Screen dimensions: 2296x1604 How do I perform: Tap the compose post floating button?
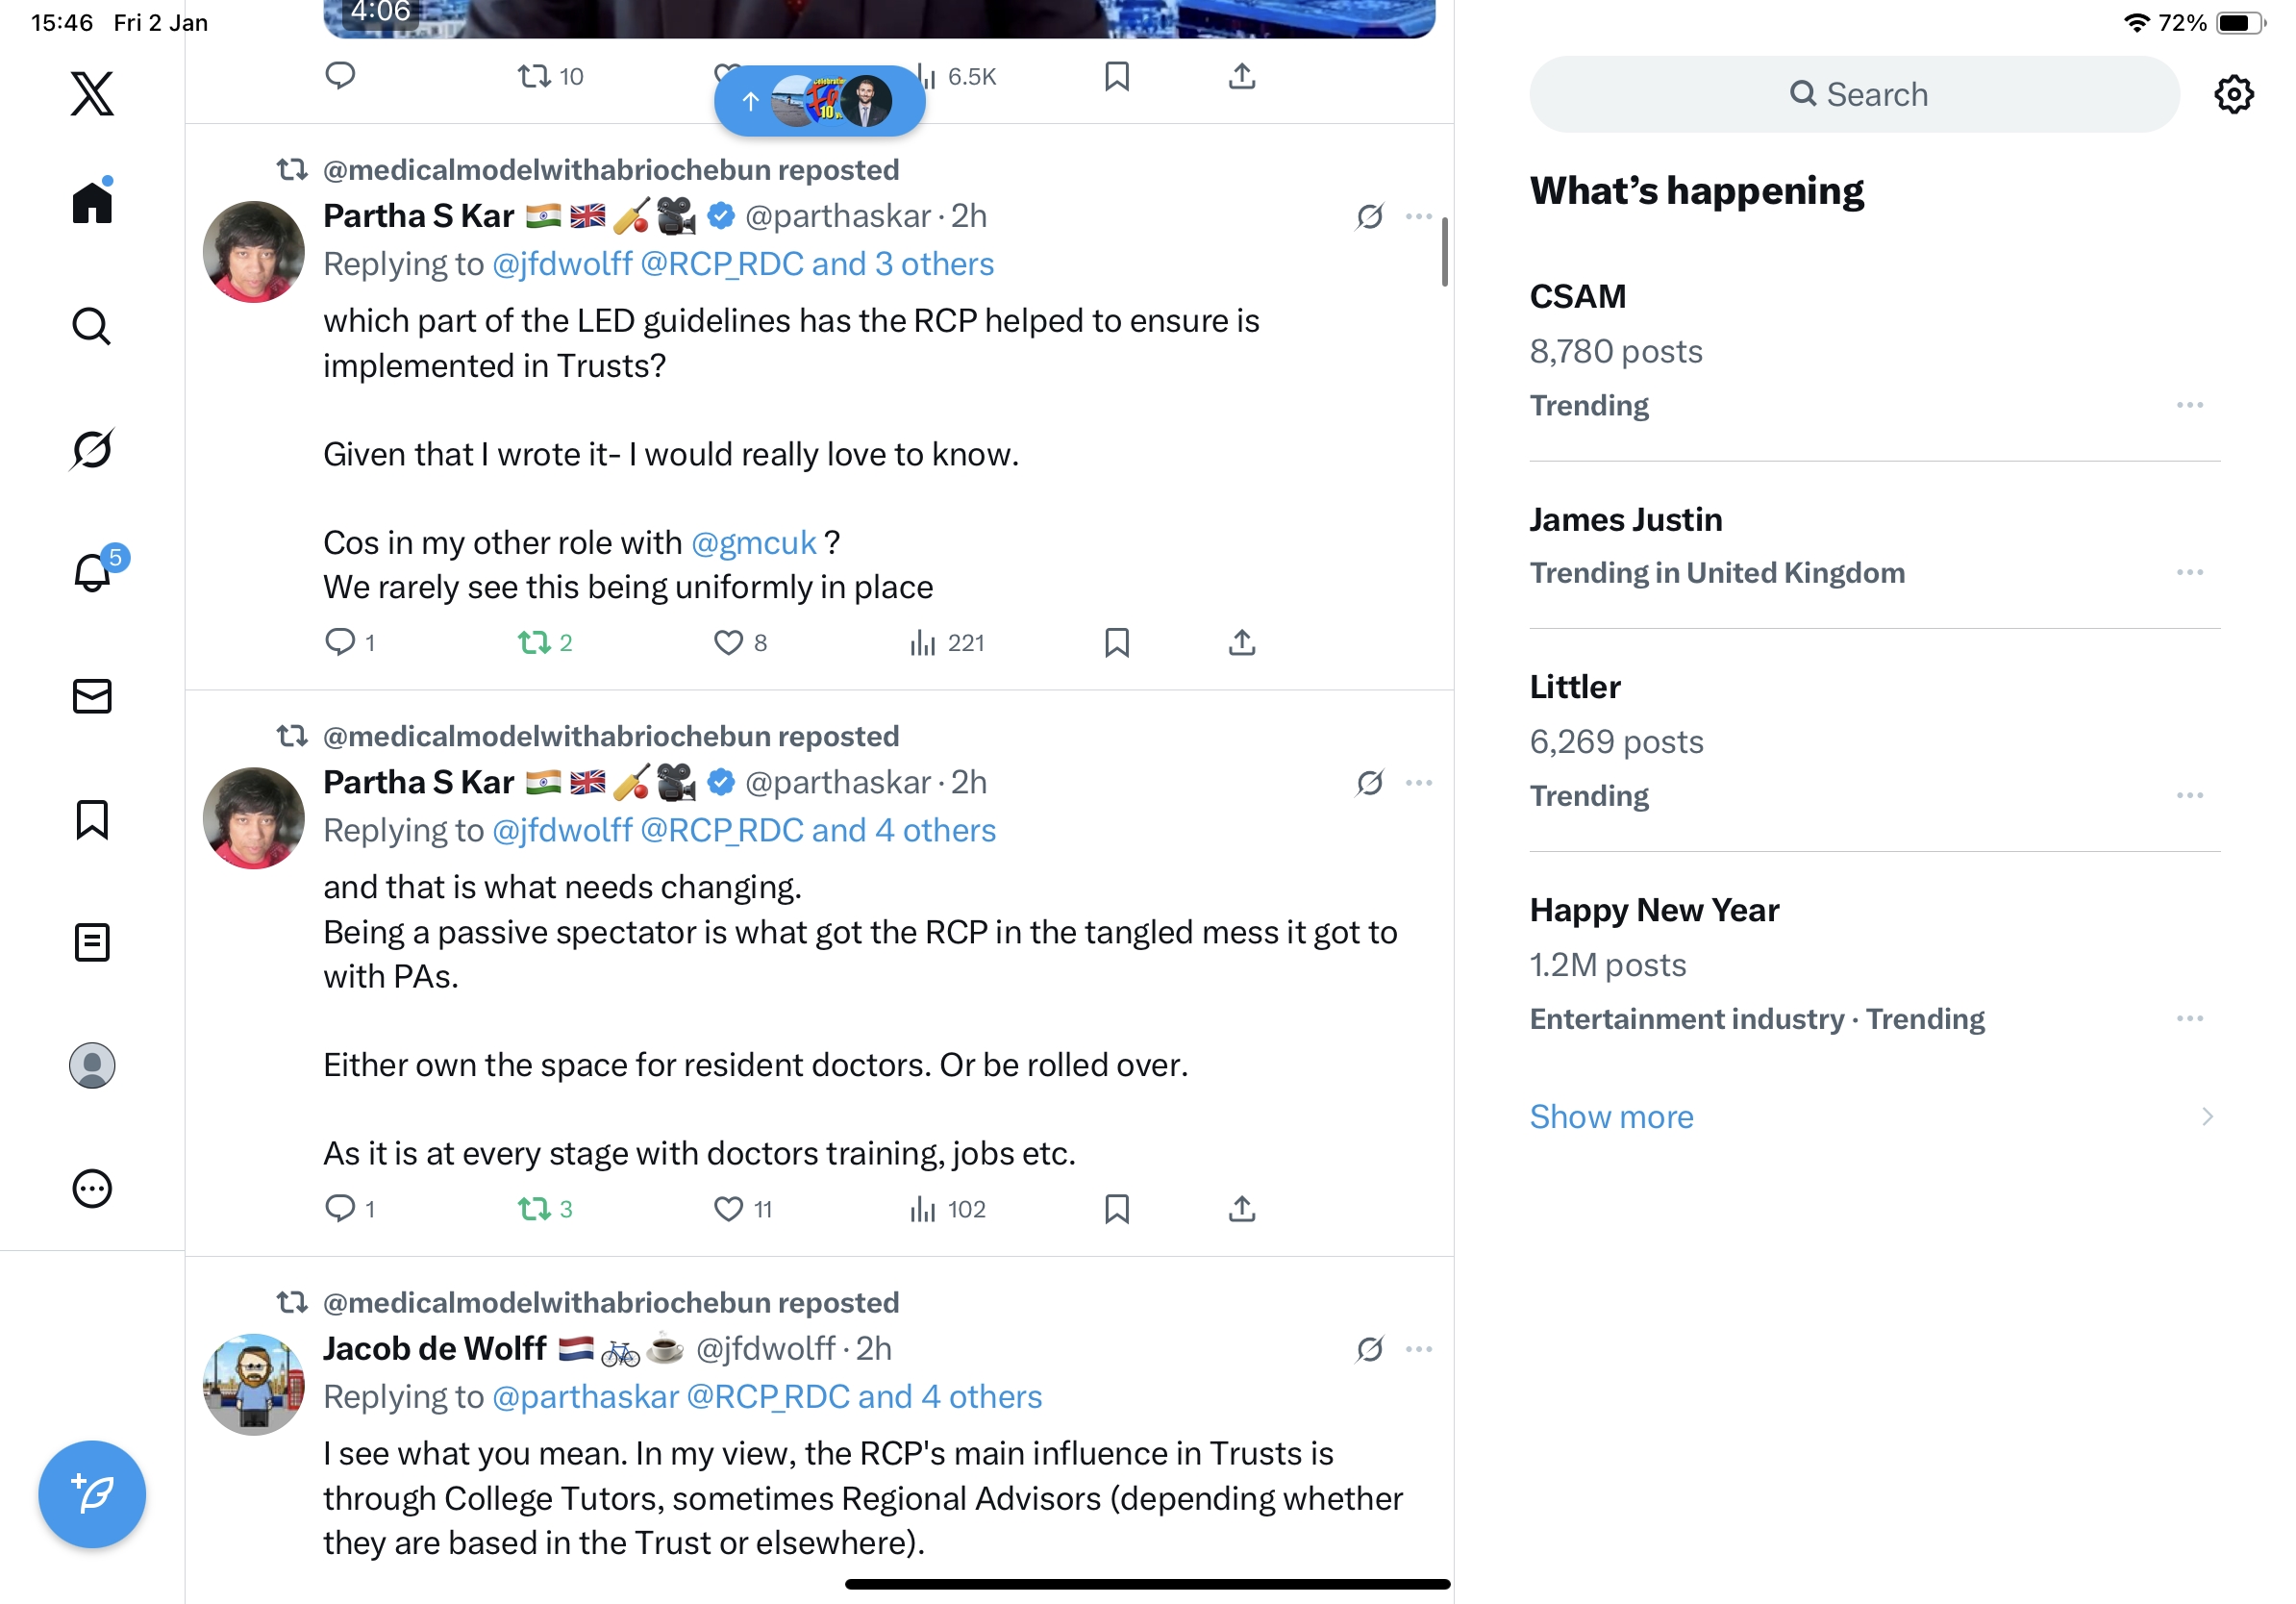click(x=92, y=1494)
